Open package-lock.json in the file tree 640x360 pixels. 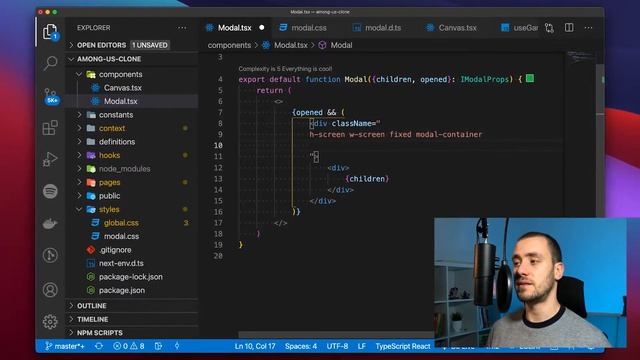pos(130,277)
